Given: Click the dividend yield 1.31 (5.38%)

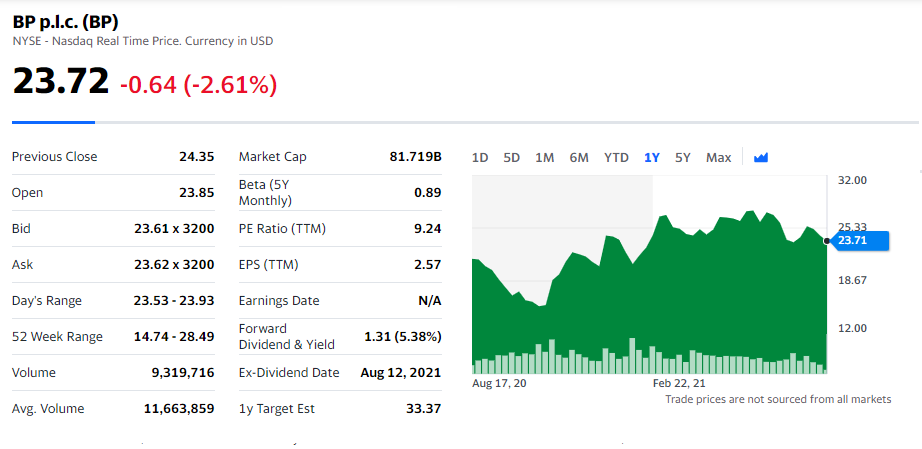Looking at the screenshot, I should 403,337.
